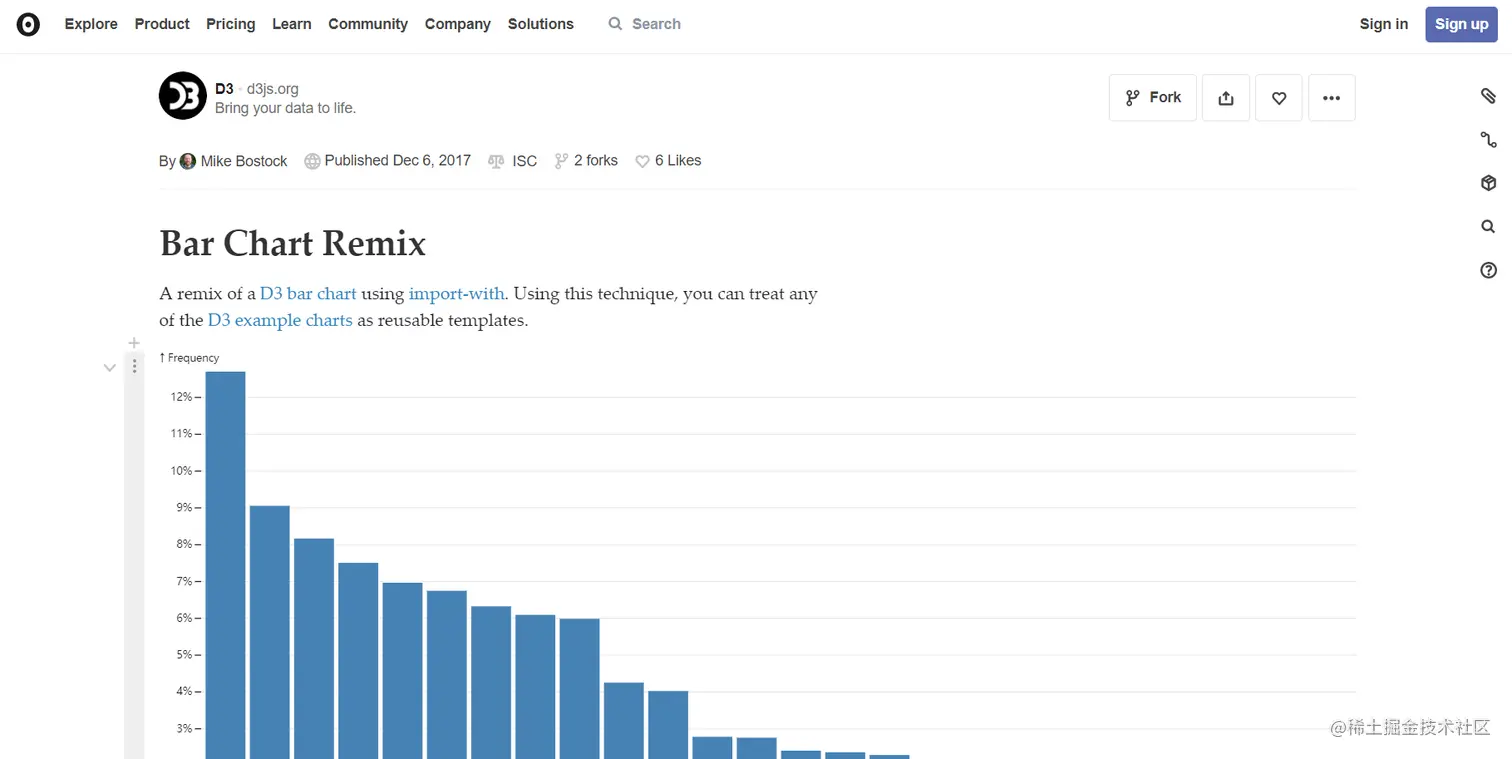Click the 'Bring your data to life.' tagline
This screenshot has height=759, width=1512.
tap(285, 108)
